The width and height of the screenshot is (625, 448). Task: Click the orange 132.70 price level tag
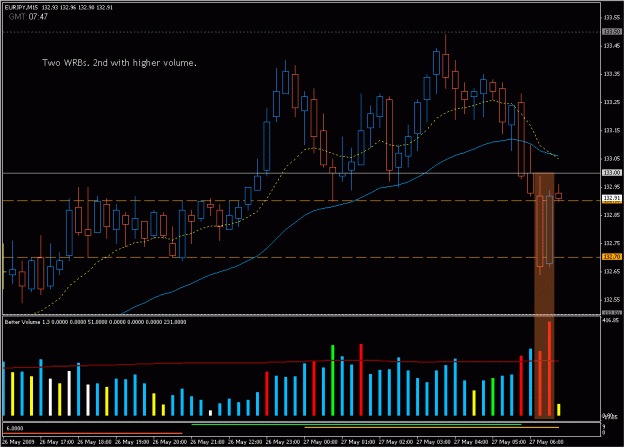pos(611,257)
